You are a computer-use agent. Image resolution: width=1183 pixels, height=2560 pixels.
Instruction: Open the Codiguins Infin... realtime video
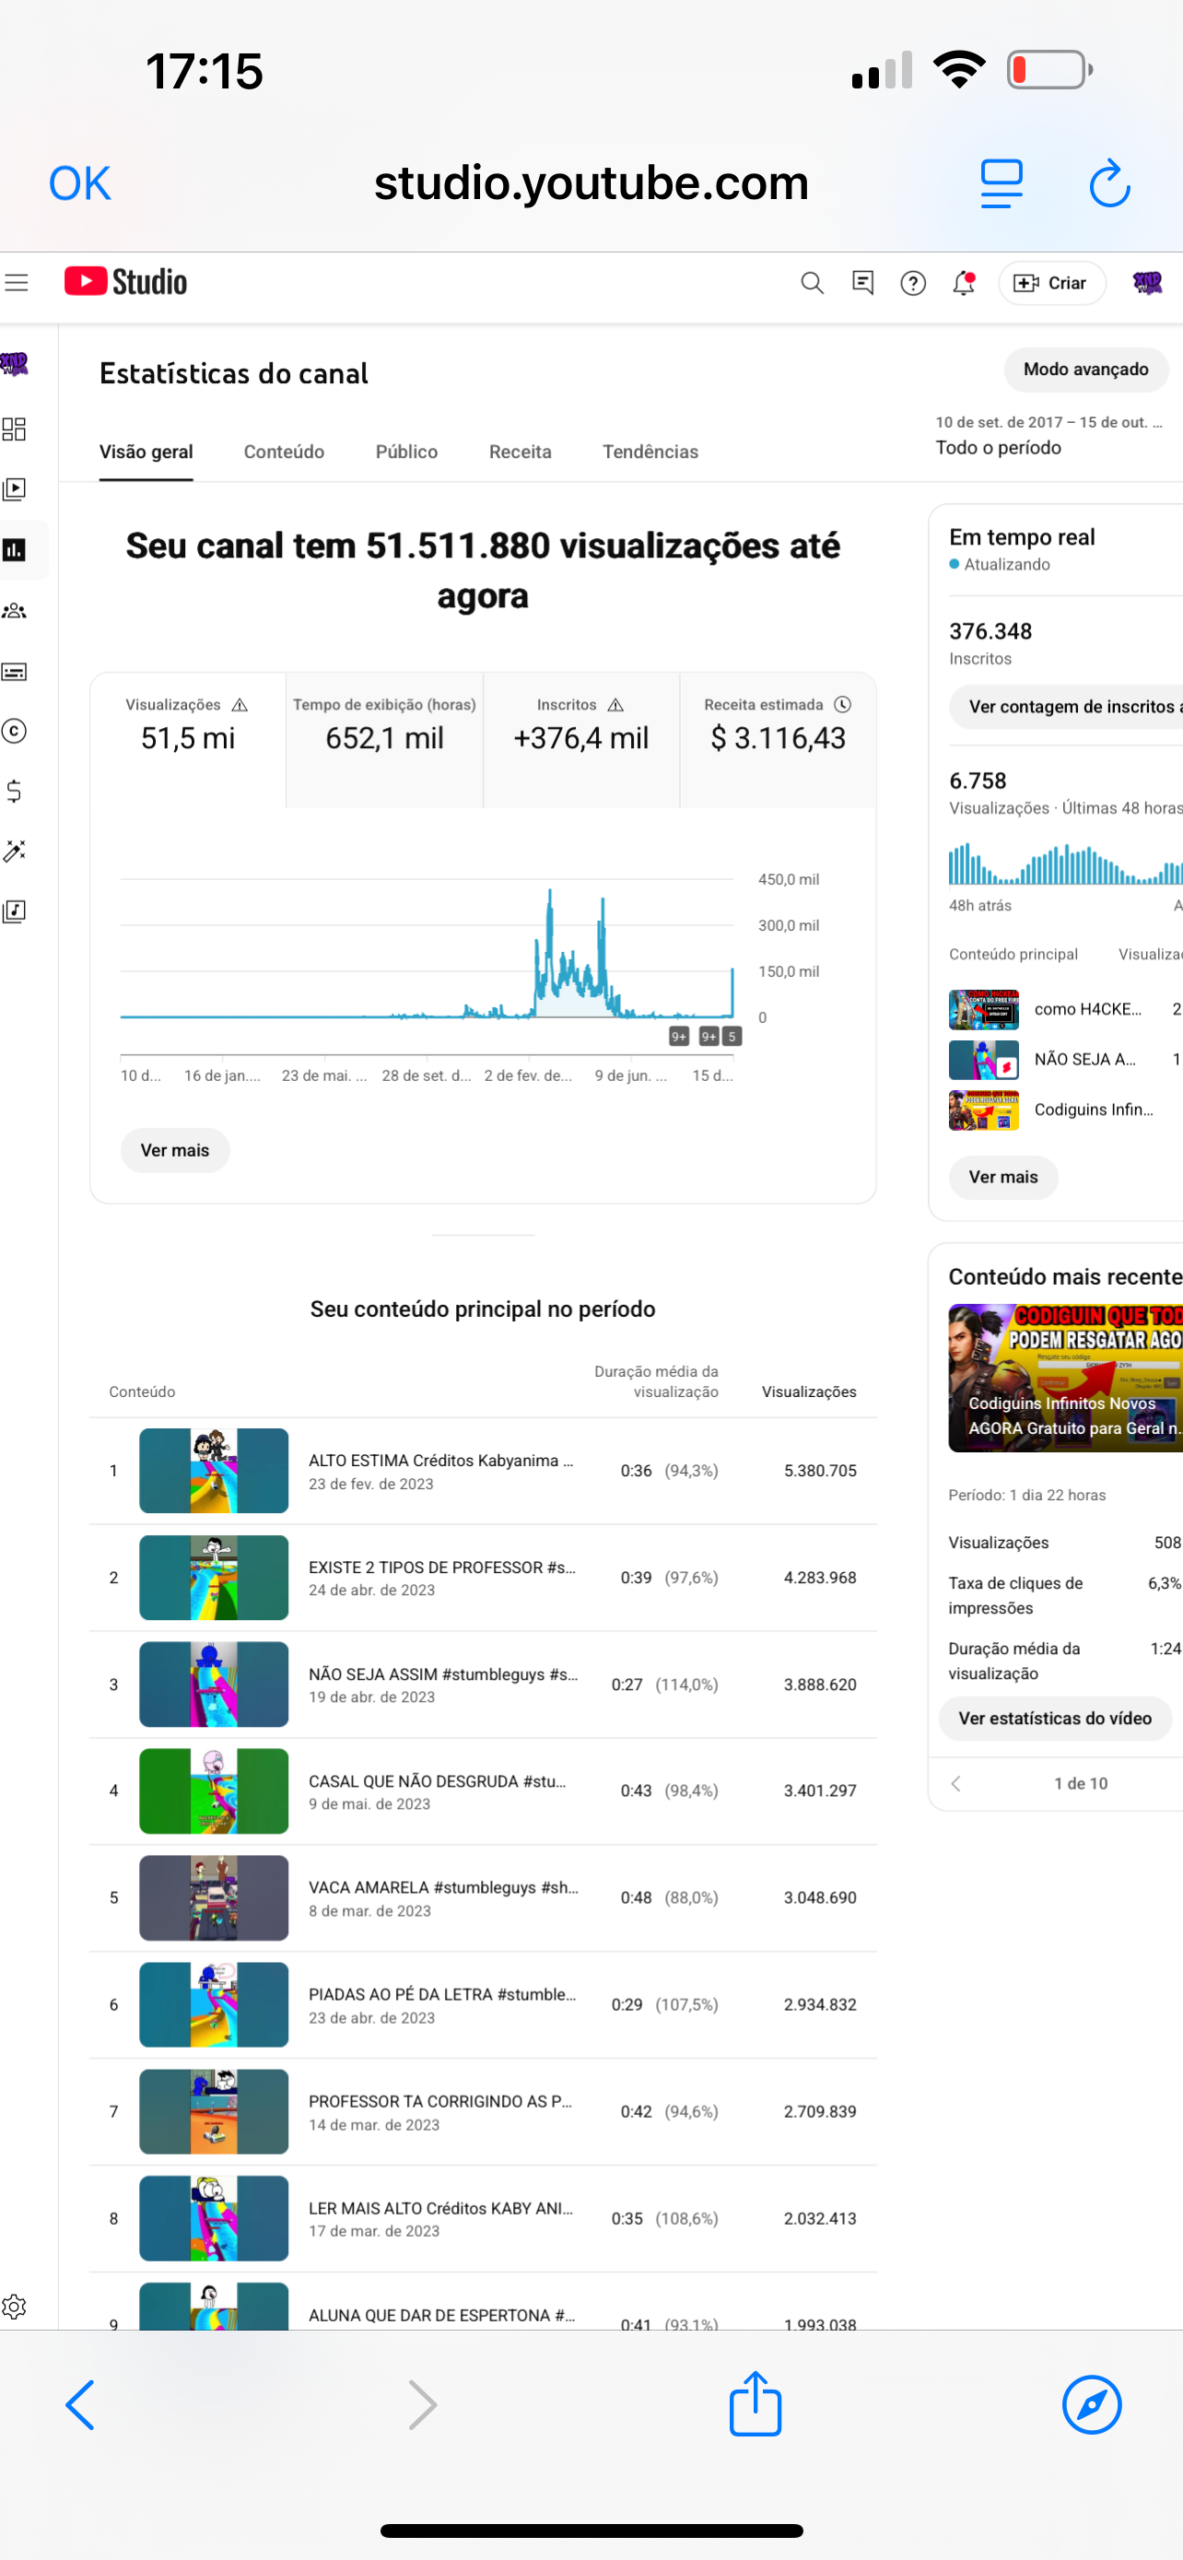[x=1065, y=1110]
